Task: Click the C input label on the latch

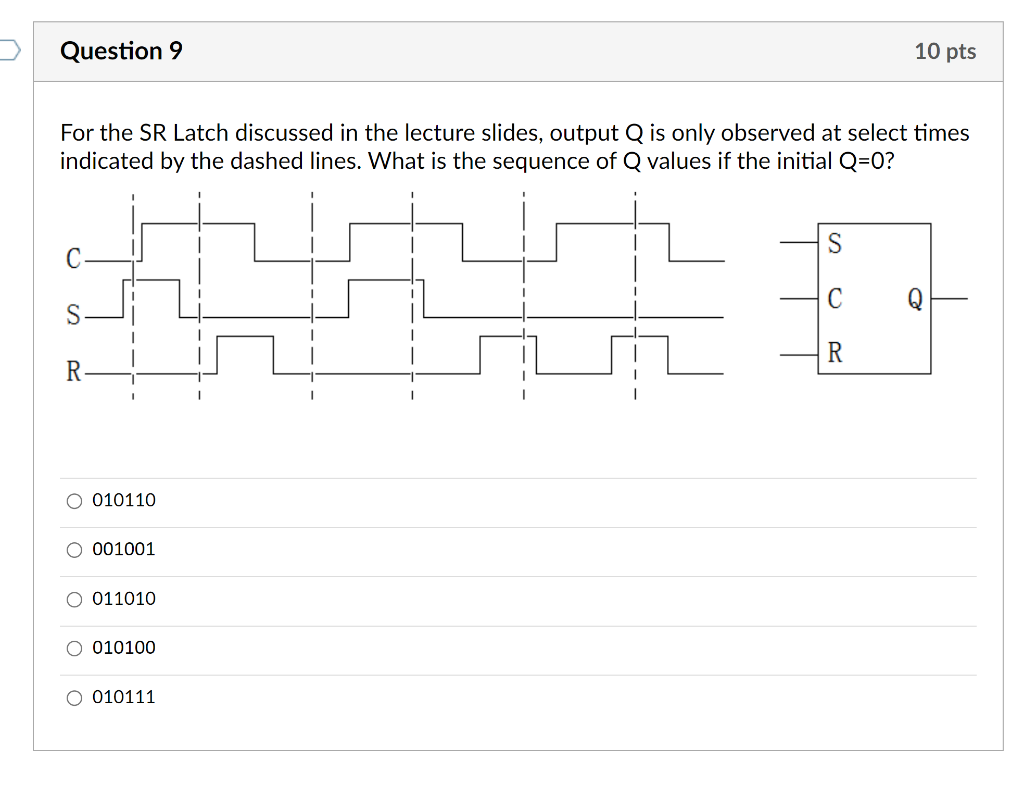Action: (836, 296)
